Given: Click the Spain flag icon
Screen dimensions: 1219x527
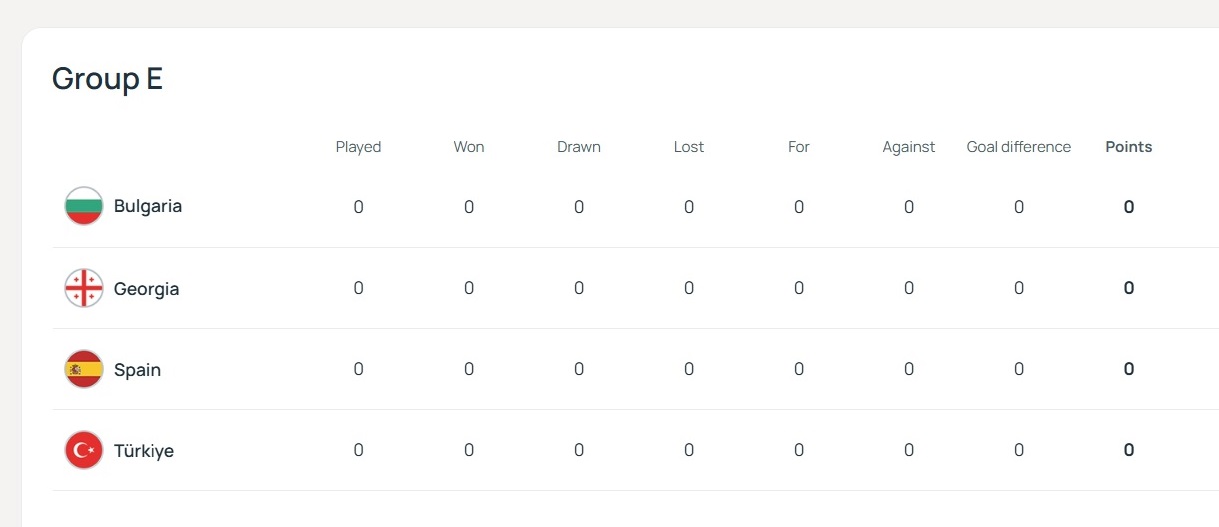Looking at the screenshot, I should [x=84, y=369].
